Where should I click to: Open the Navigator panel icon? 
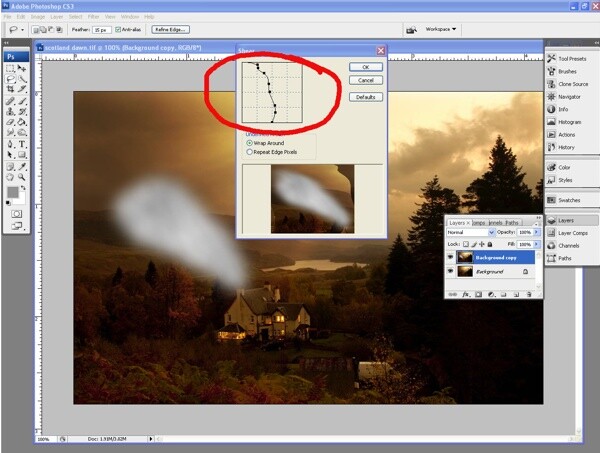[551, 97]
